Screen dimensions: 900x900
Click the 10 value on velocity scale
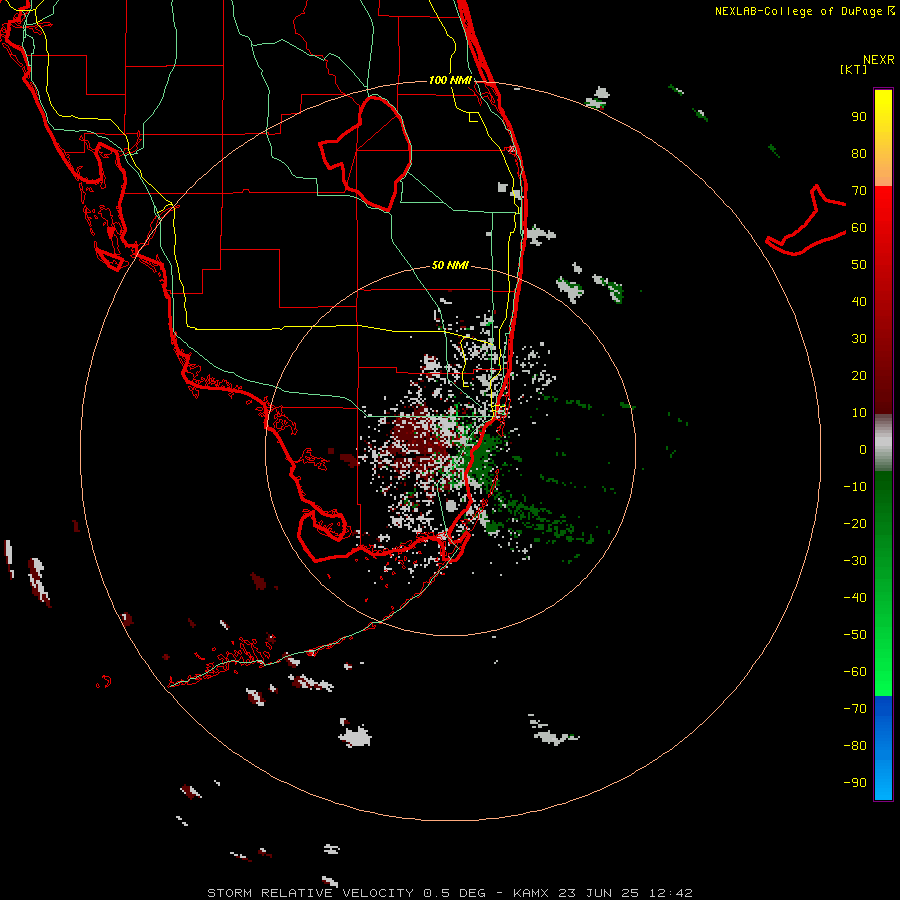point(859,413)
